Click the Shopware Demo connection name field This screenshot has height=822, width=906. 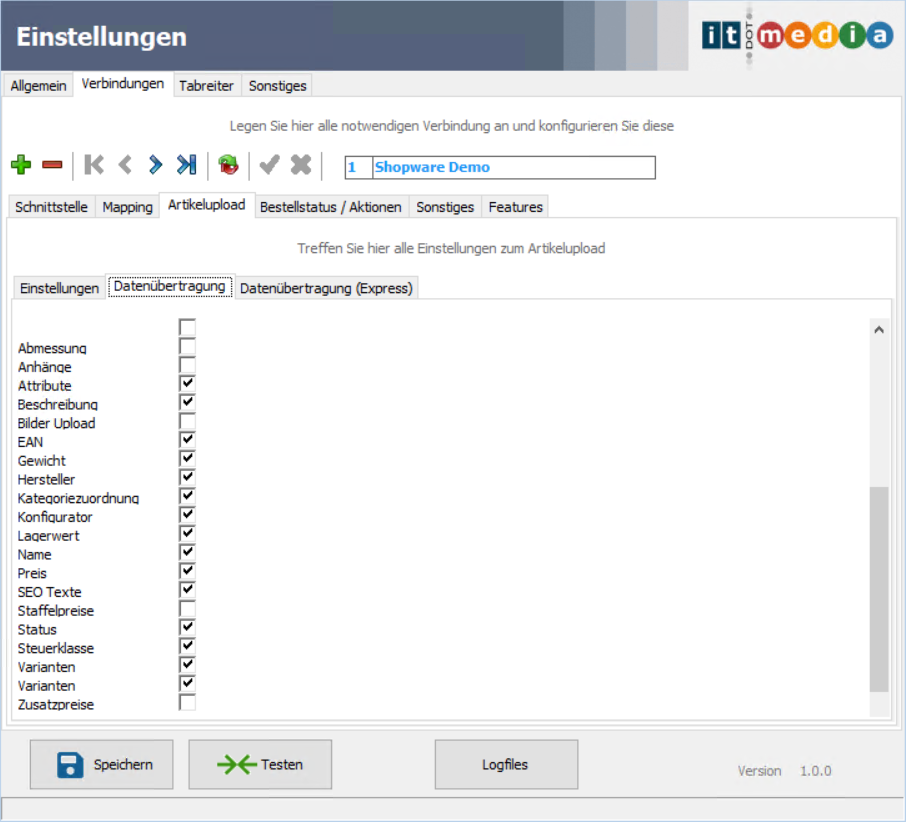coord(513,167)
